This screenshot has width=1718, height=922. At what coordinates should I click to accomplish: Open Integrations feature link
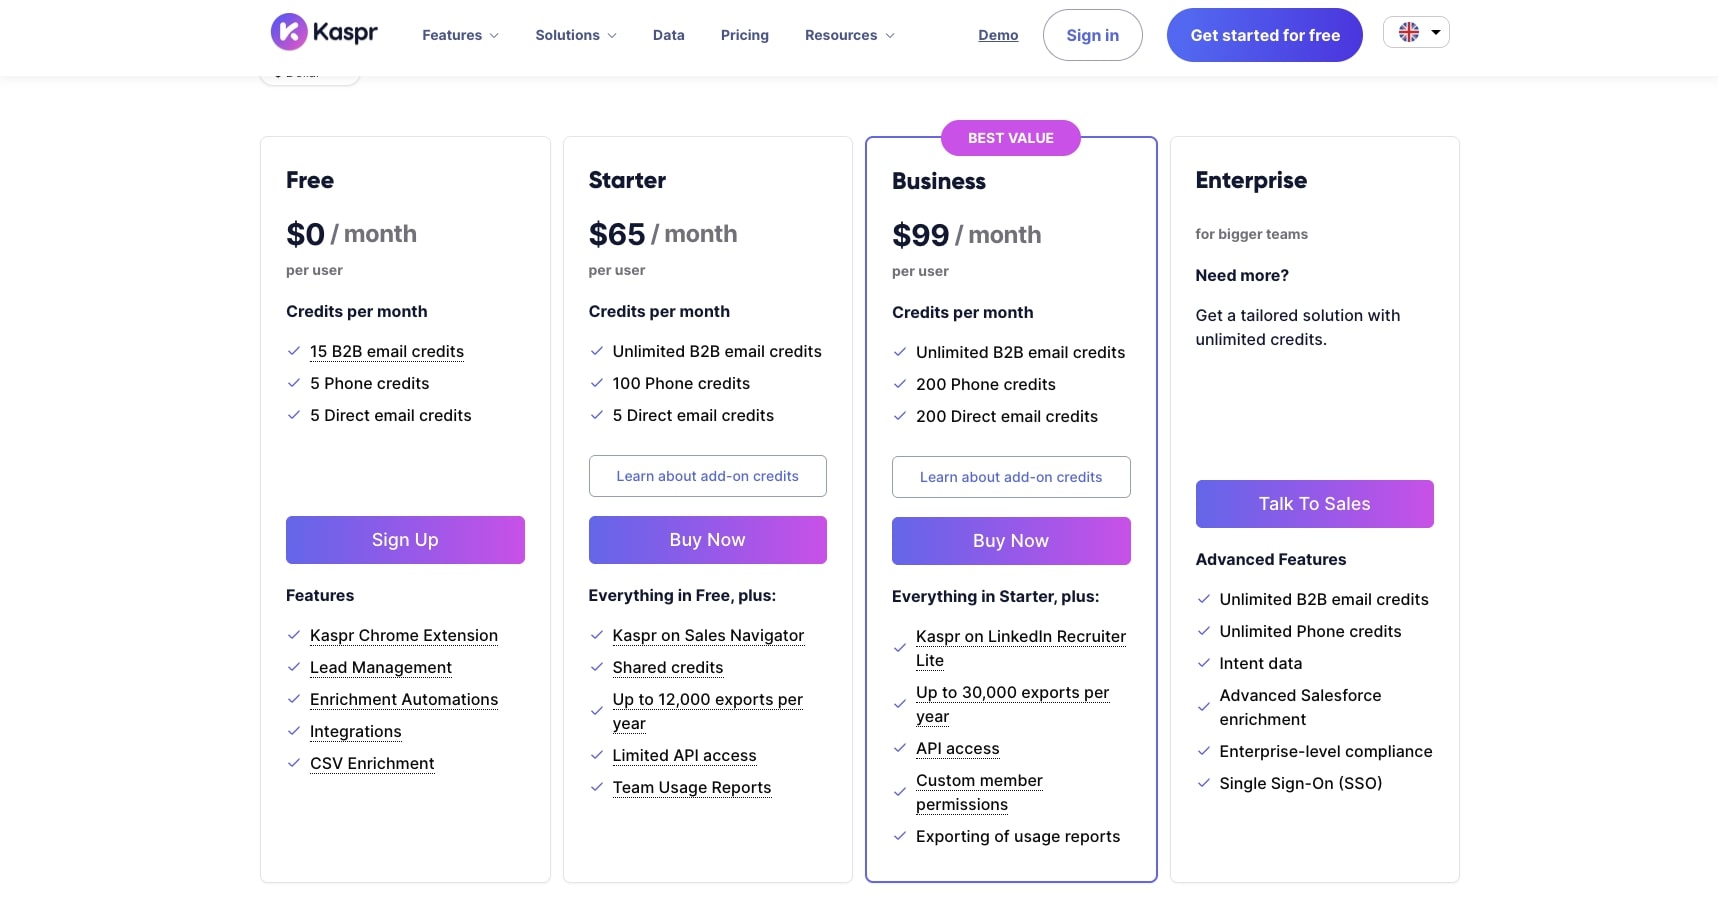click(356, 731)
